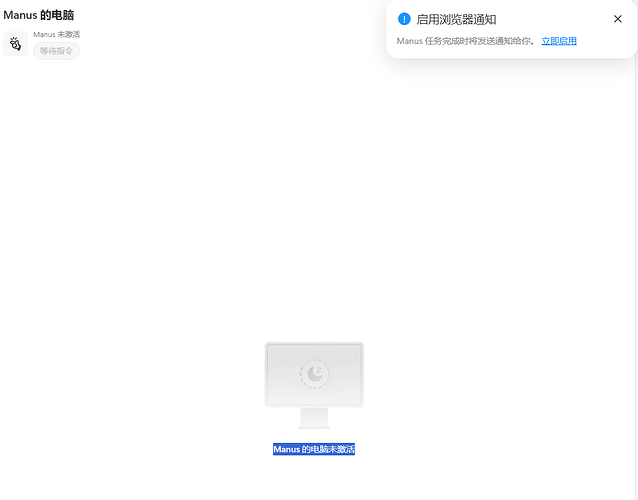Click the 立即启用 link
This screenshot has height=500, width=638.
(x=559, y=41)
